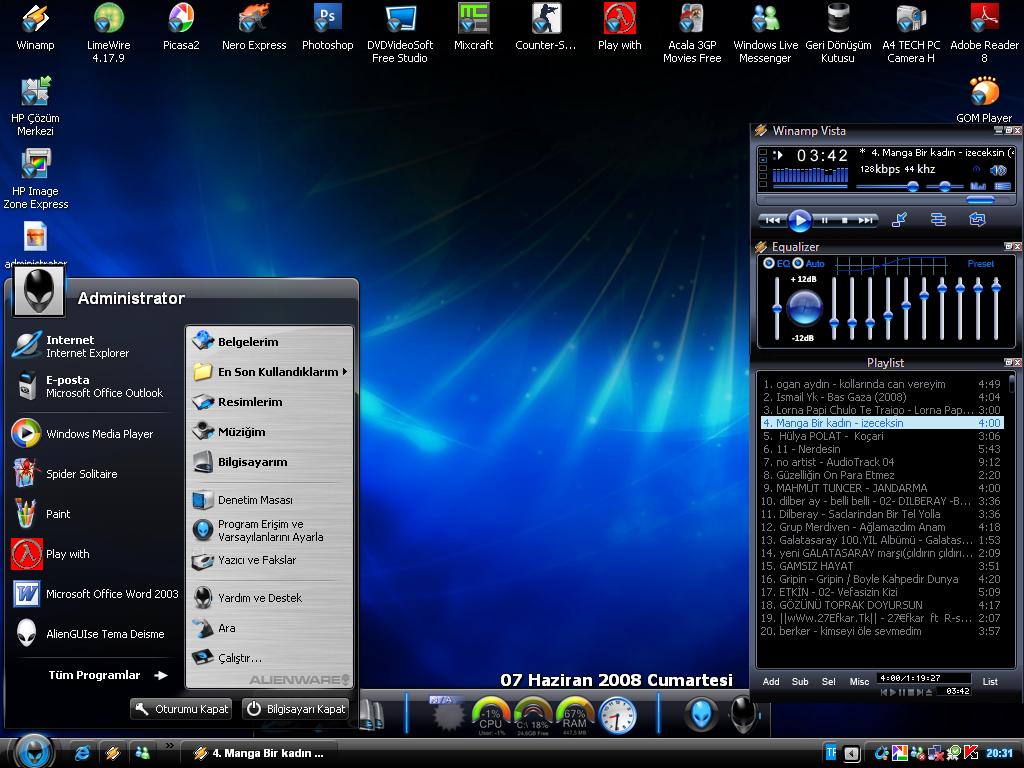This screenshot has height=768, width=1024.
Task: Click the Winamp song seek bar
Action: pyautogui.click(x=886, y=199)
